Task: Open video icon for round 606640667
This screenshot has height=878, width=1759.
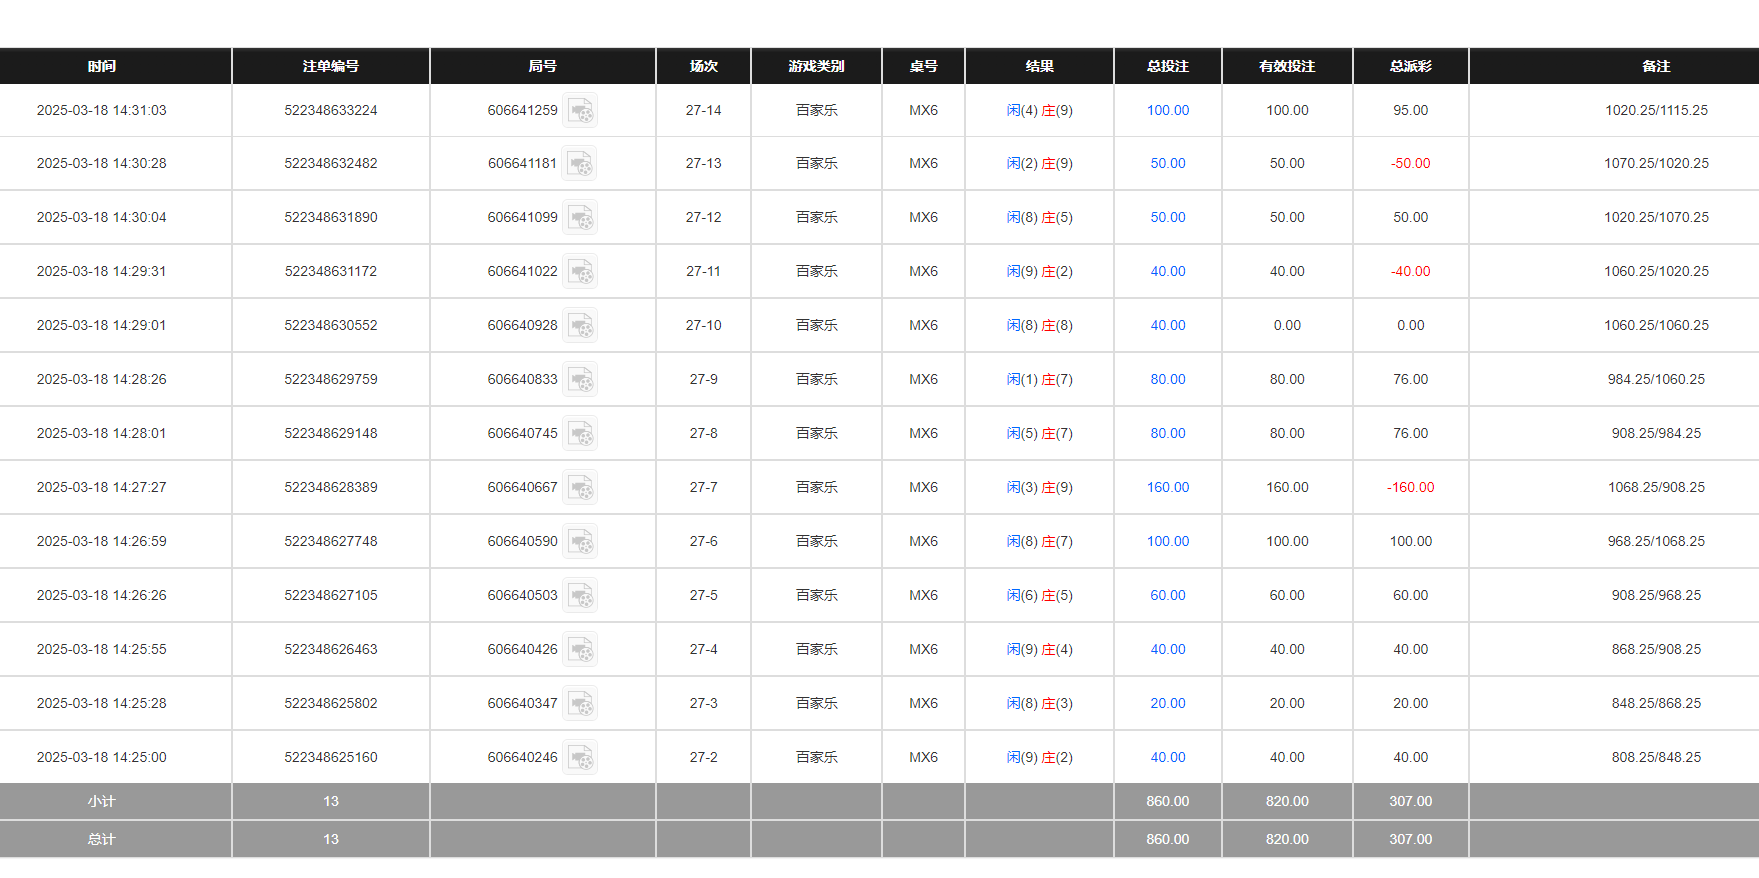Action: (580, 487)
